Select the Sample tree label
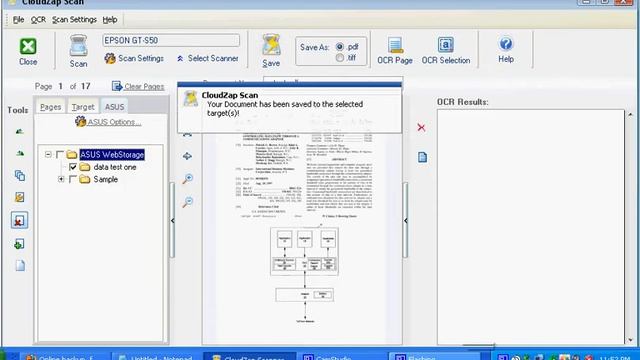The image size is (640, 360). 105,179
